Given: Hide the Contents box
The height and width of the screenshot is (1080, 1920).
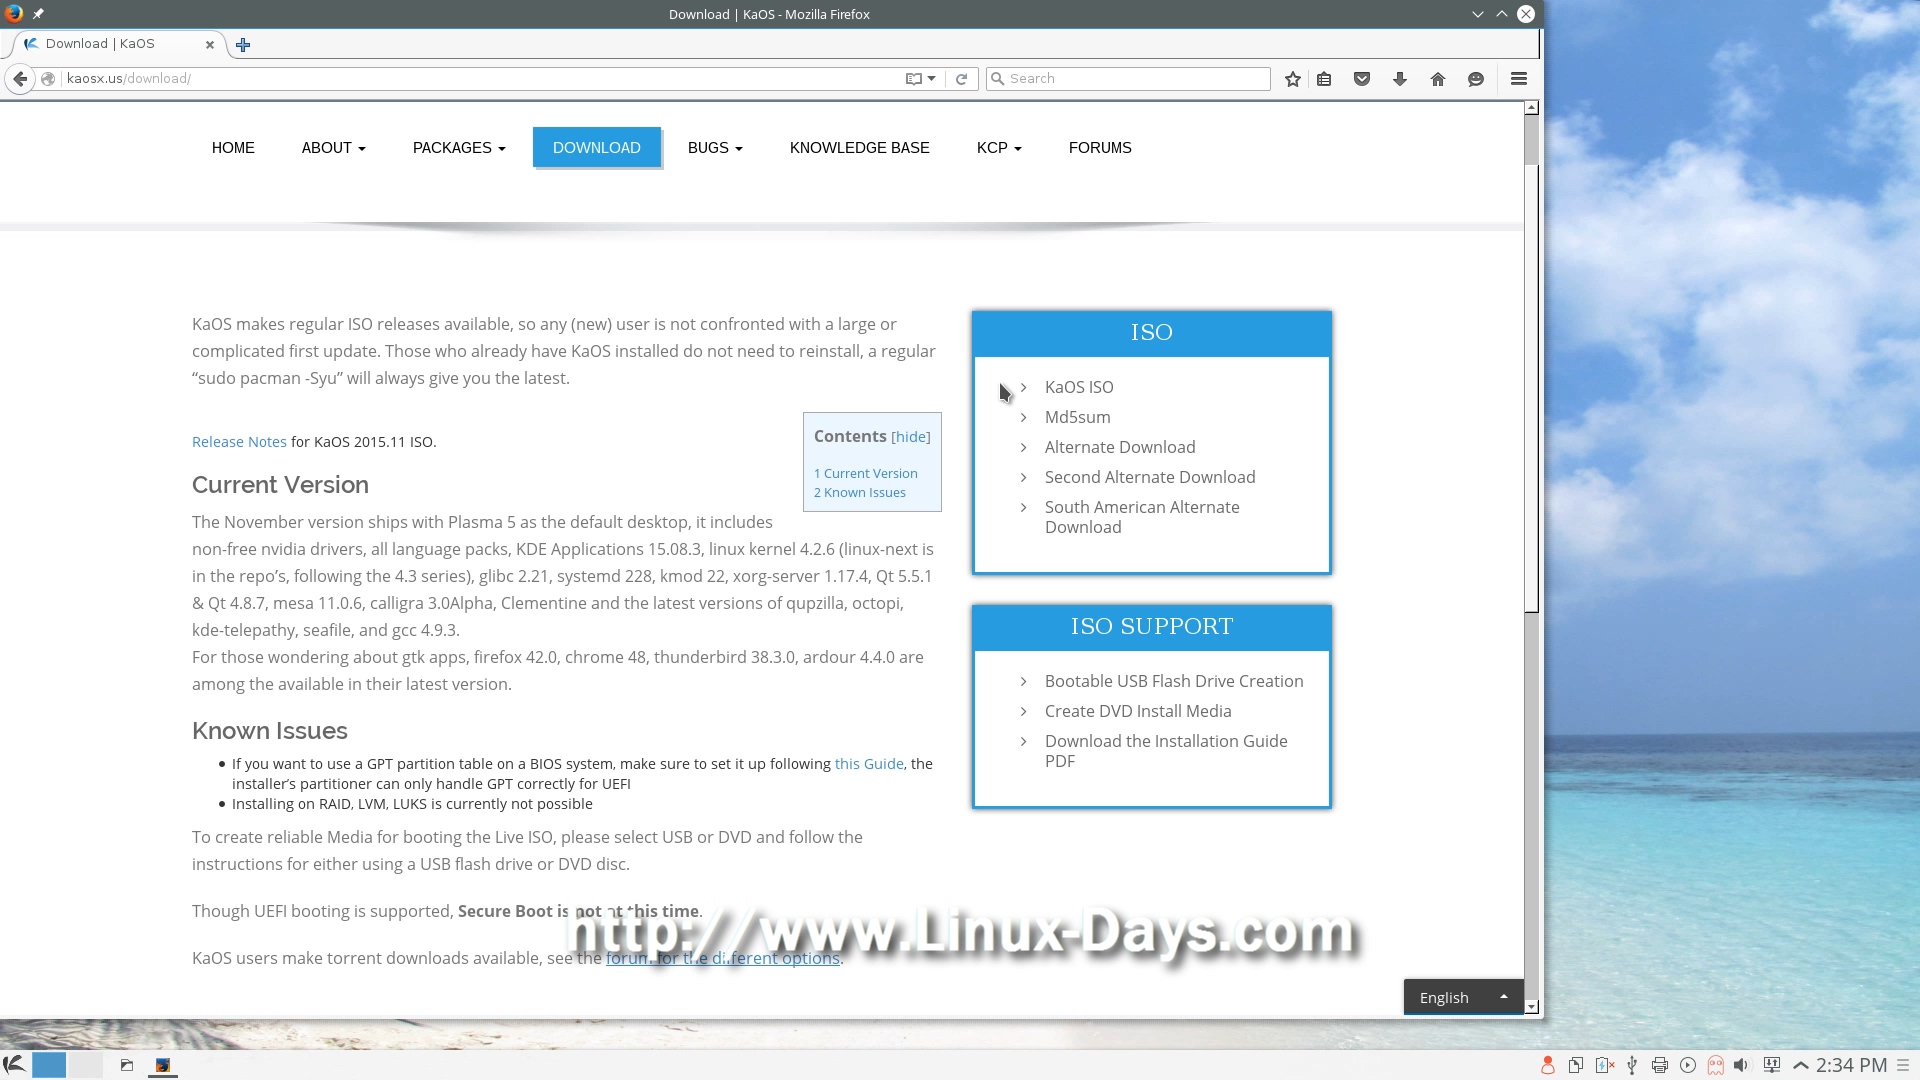Looking at the screenshot, I should 911,437.
